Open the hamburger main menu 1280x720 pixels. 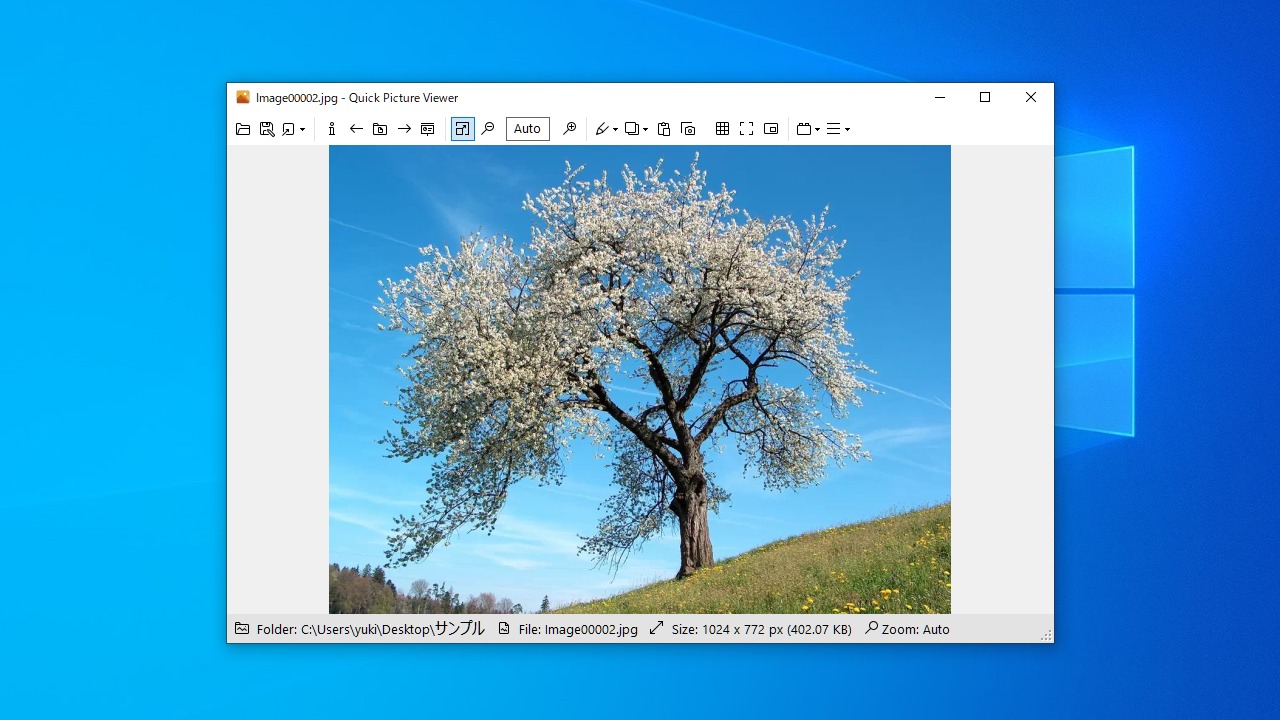[834, 129]
